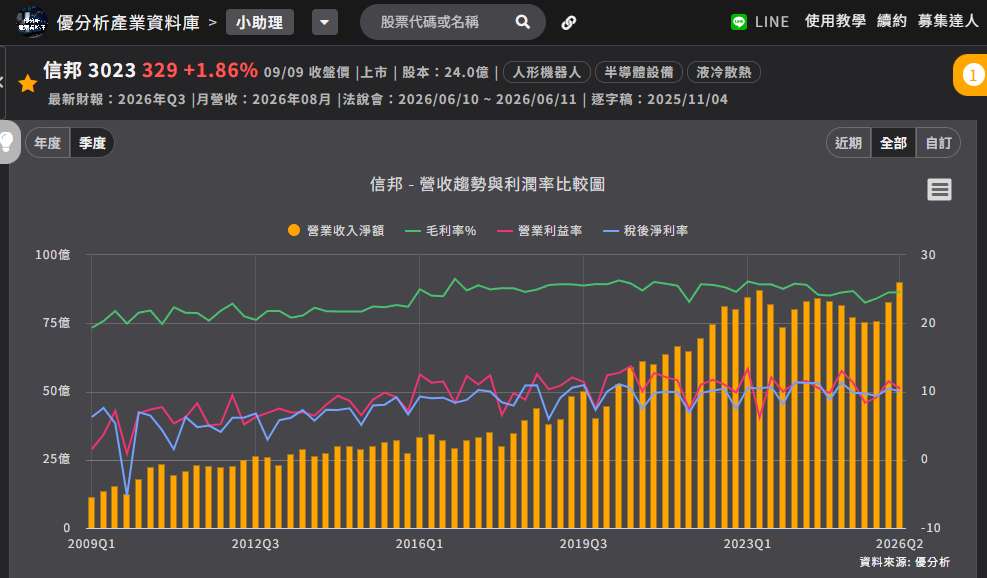Image resolution: width=987 pixels, height=578 pixels.
Task: Select the 近期 range tab
Action: (848, 143)
